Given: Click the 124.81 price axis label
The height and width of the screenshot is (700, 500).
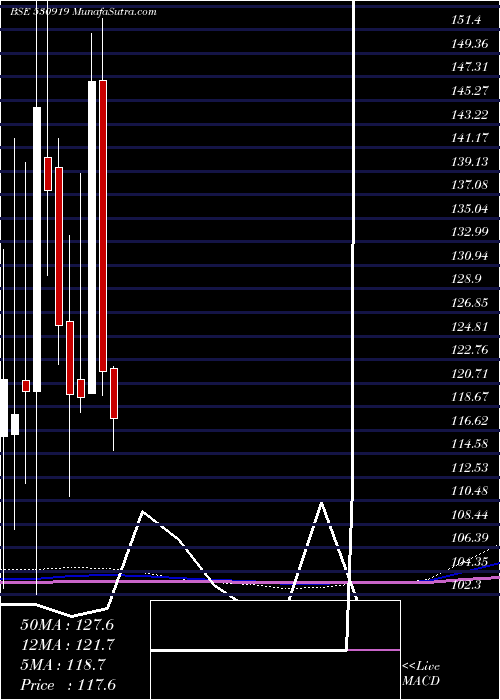Looking at the screenshot, I should (469, 326).
